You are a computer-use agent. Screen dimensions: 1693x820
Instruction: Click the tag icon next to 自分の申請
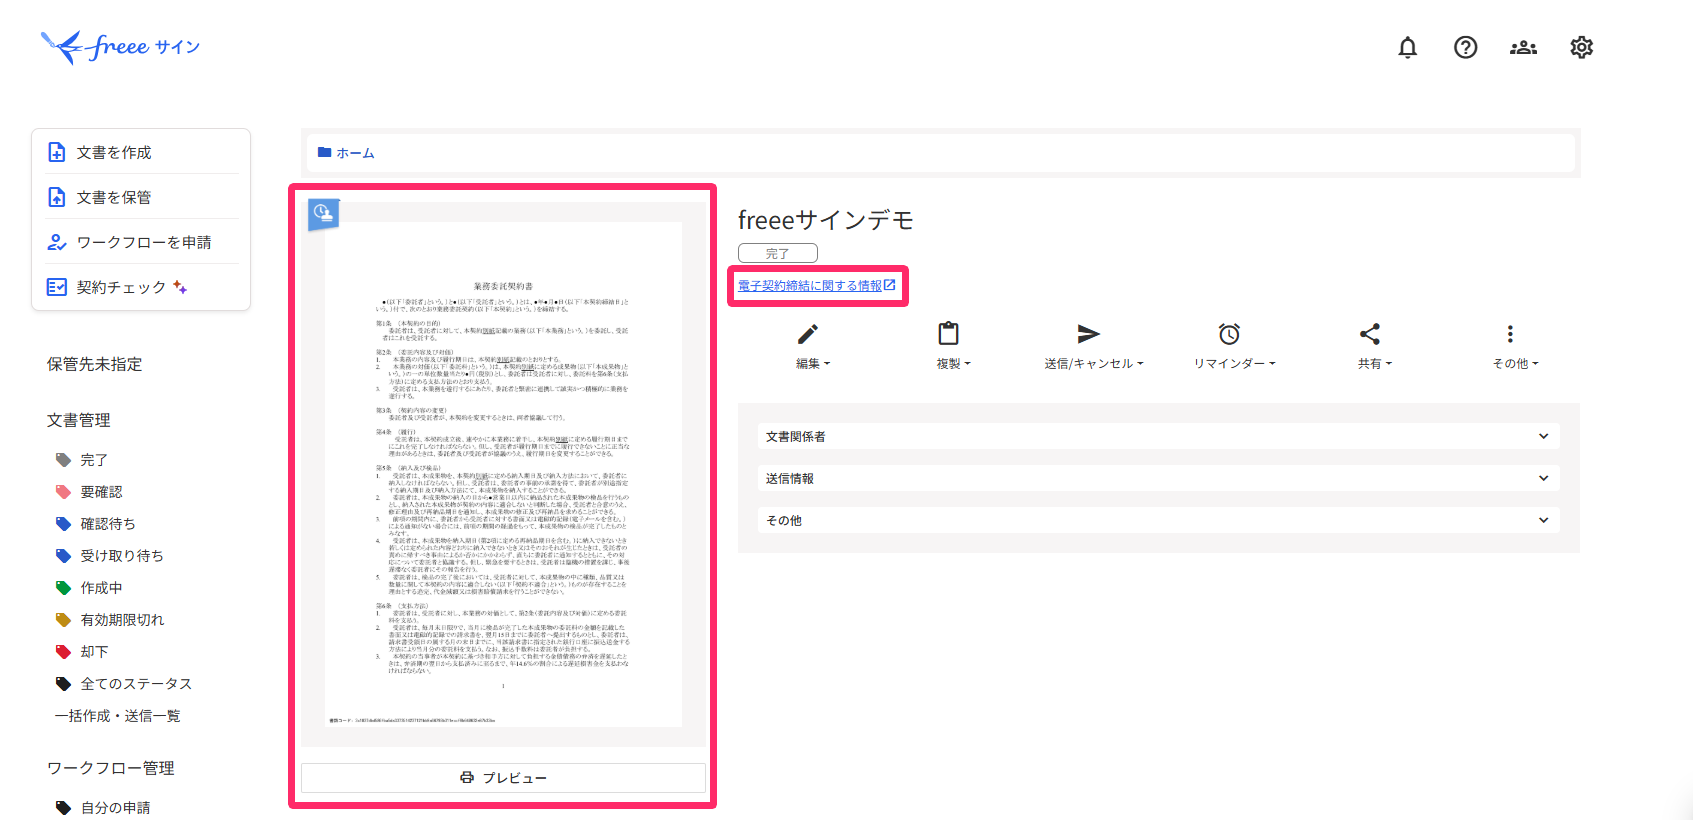tap(63, 808)
